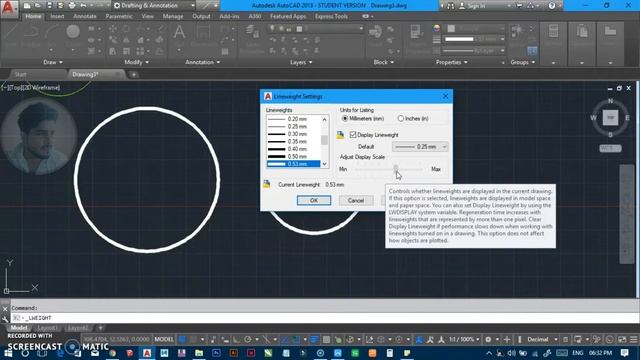
Task: Expand the Modify panel flyout
Action: point(136,62)
